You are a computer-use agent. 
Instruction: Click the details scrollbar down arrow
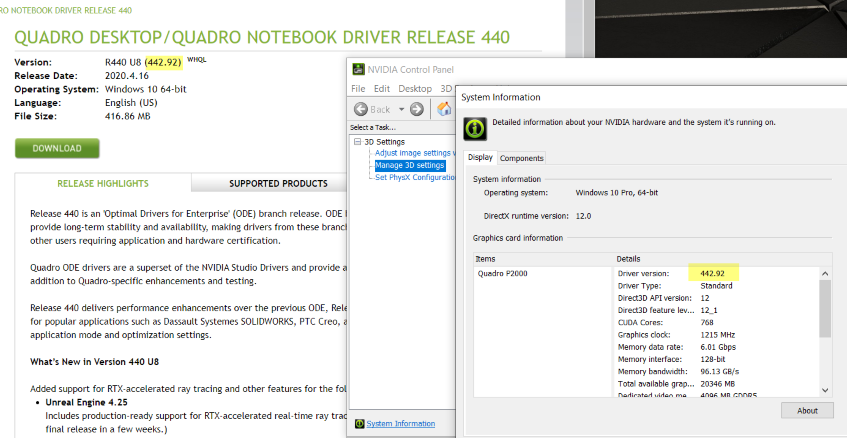tap(825, 390)
